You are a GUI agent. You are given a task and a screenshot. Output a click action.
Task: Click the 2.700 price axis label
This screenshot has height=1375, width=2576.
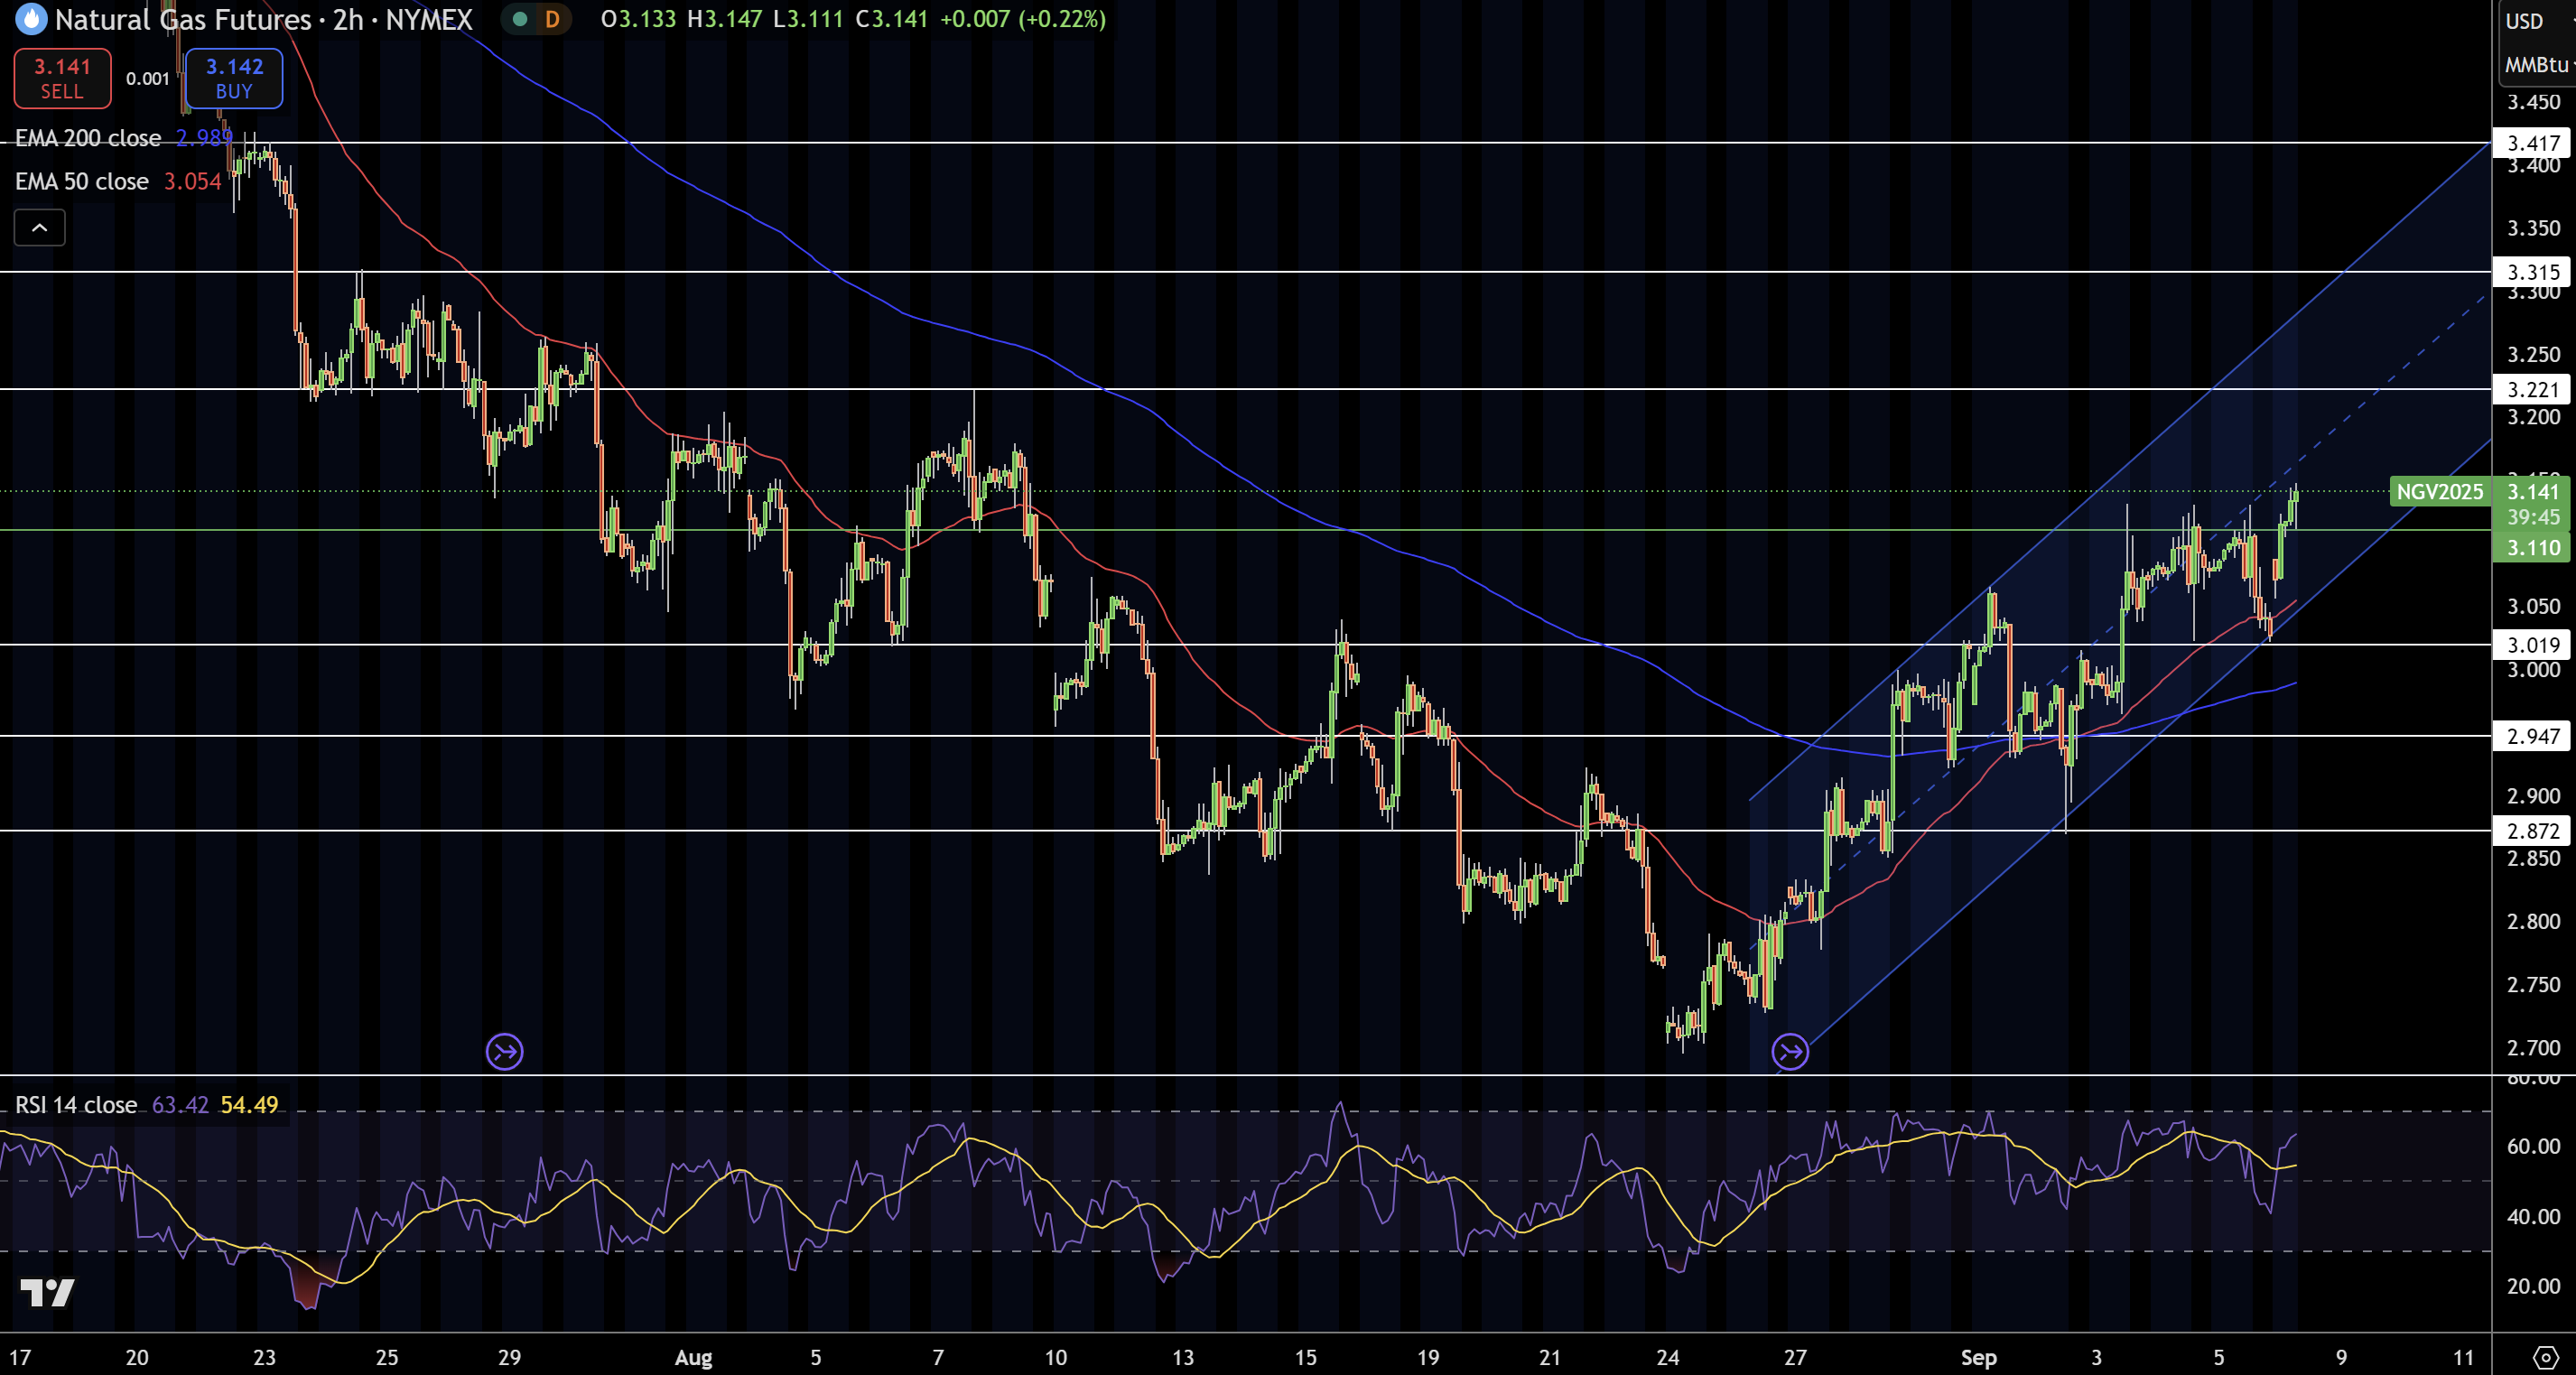click(x=2533, y=1048)
